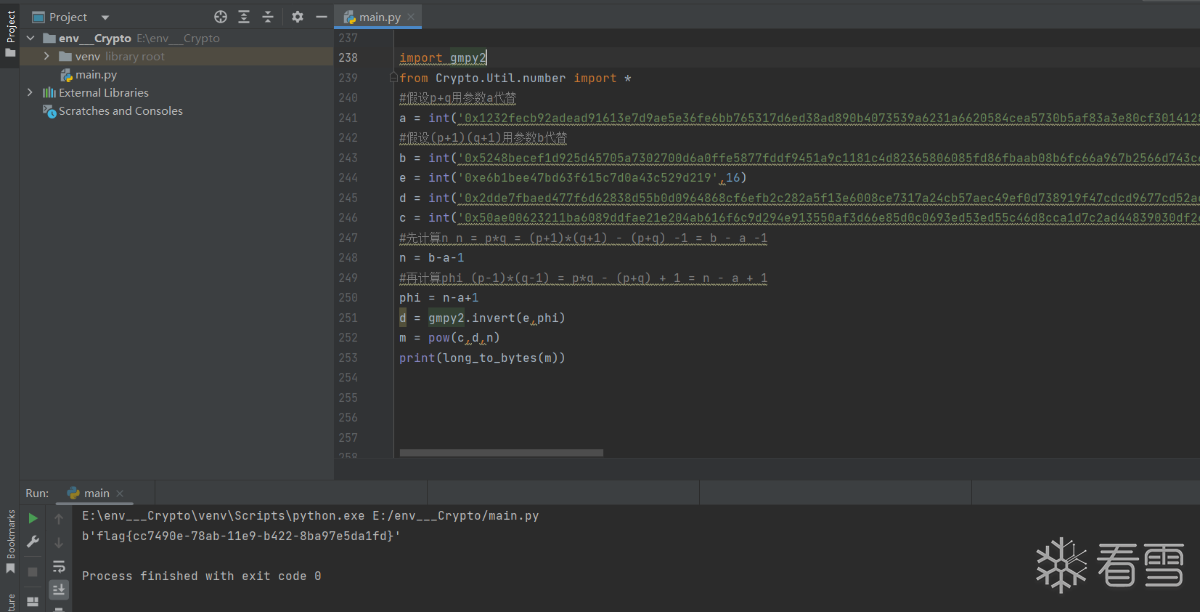Close the main.py editor tab
This screenshot has width=1200, height=612.
click(411, 17)
